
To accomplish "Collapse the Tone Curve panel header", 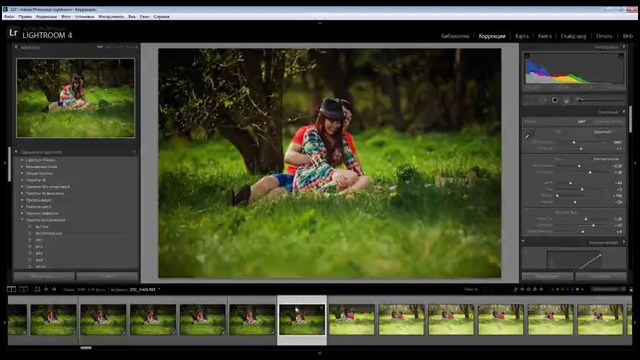I will click(x=624, y=242).
